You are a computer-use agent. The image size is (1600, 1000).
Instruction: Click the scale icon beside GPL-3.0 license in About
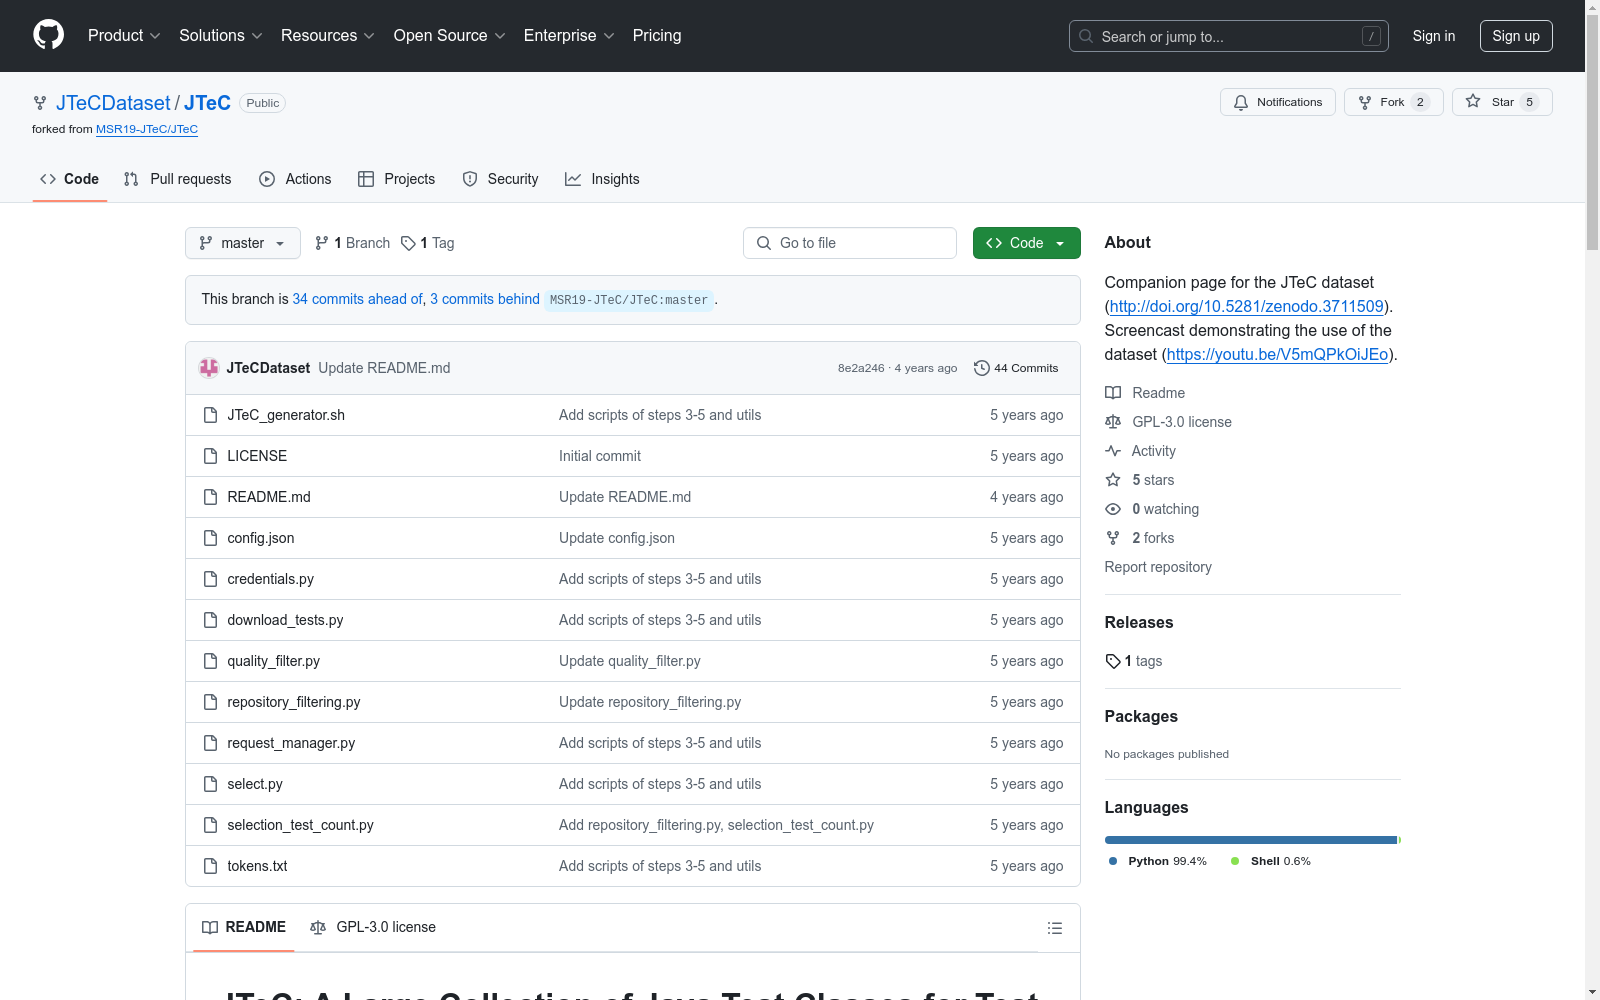pyautogui.click(x=1113, y=422)
